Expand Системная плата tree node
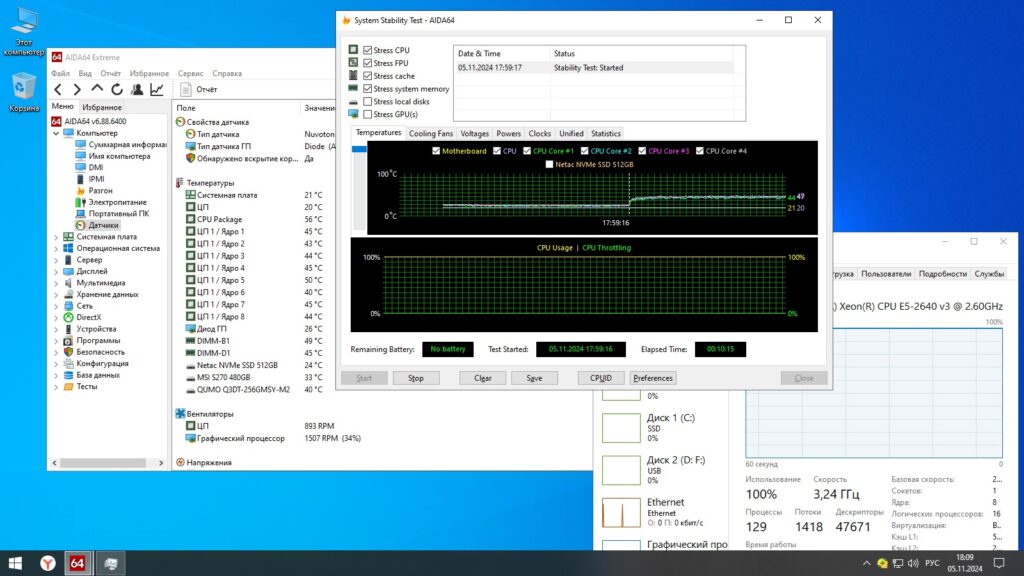 pos(56,237)
